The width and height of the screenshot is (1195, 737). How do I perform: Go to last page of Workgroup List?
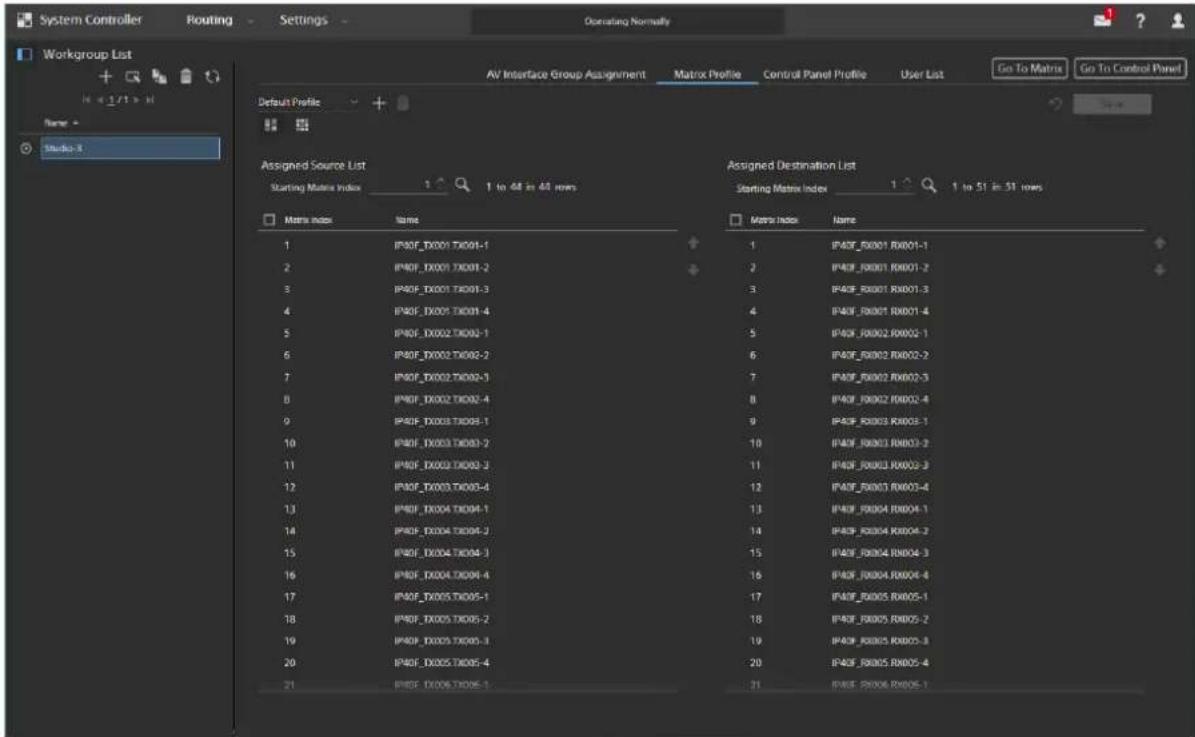(149, 100)
